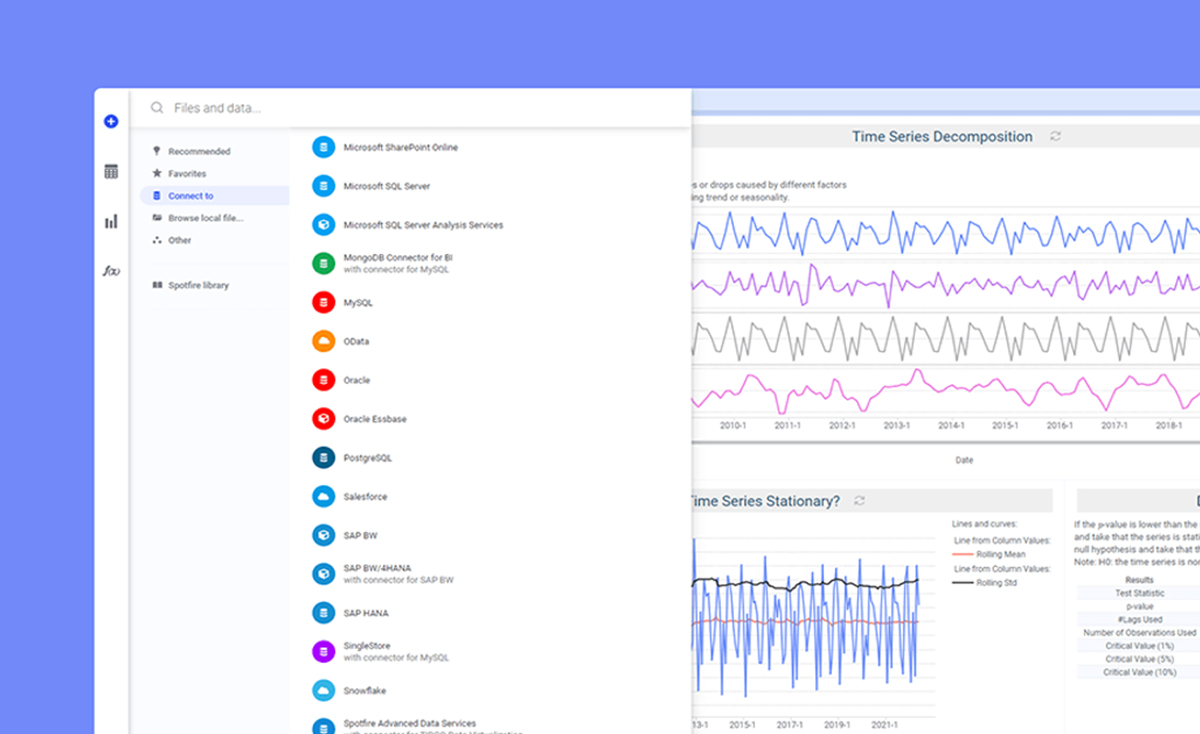Select the OData label
Screen dimensions: 1200x734
tap(356, 341)
